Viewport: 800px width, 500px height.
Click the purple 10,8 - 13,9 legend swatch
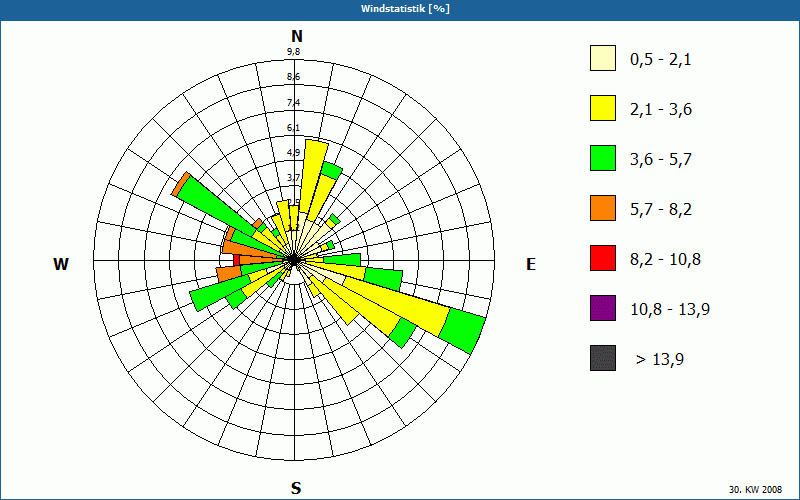click(603, 308)
